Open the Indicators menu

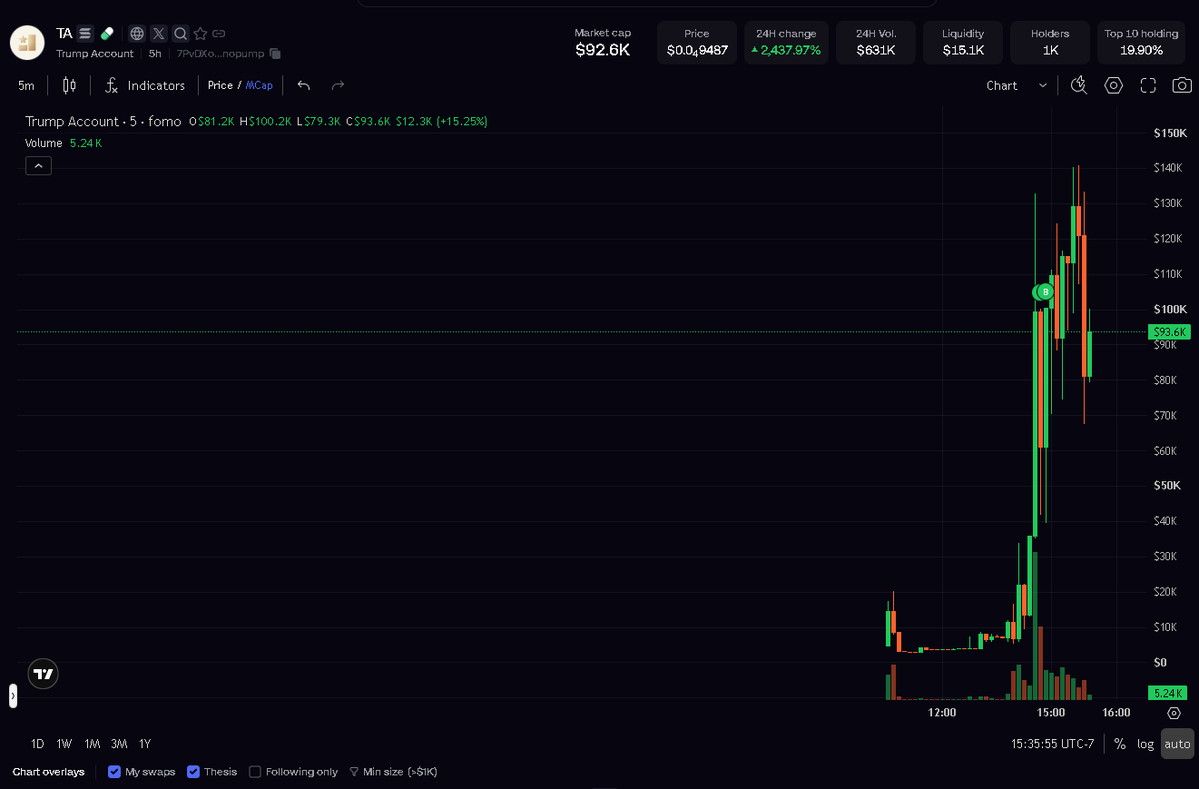pos(145,86)
